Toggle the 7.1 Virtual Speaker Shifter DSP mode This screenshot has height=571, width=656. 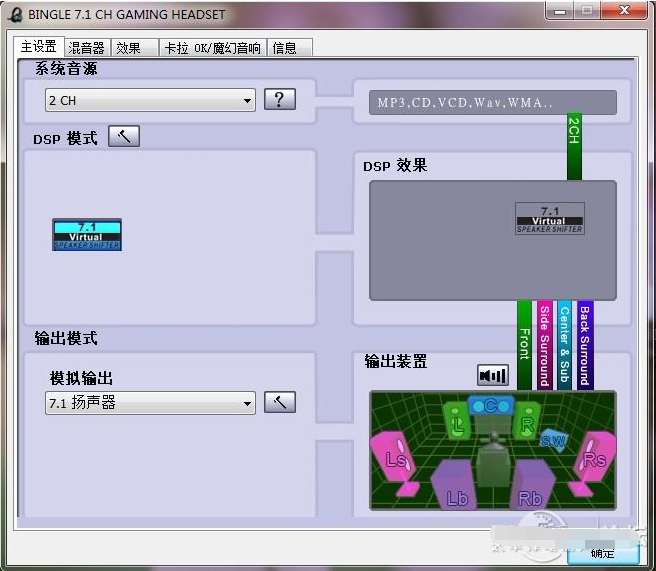click(87, 235)
